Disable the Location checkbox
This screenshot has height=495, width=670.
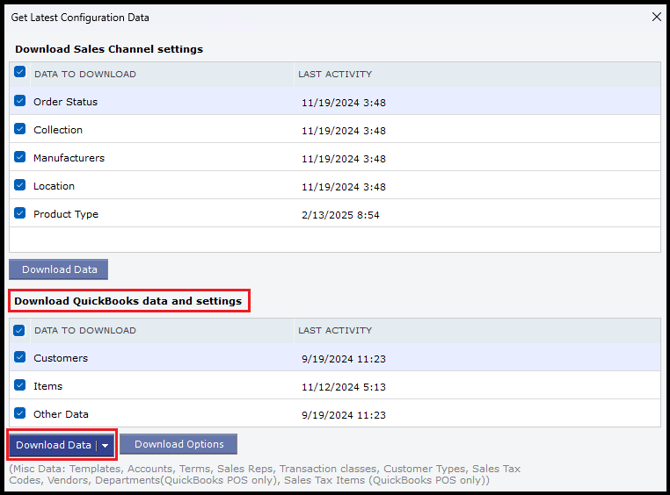pyautogui.click(x=20, y=185)
